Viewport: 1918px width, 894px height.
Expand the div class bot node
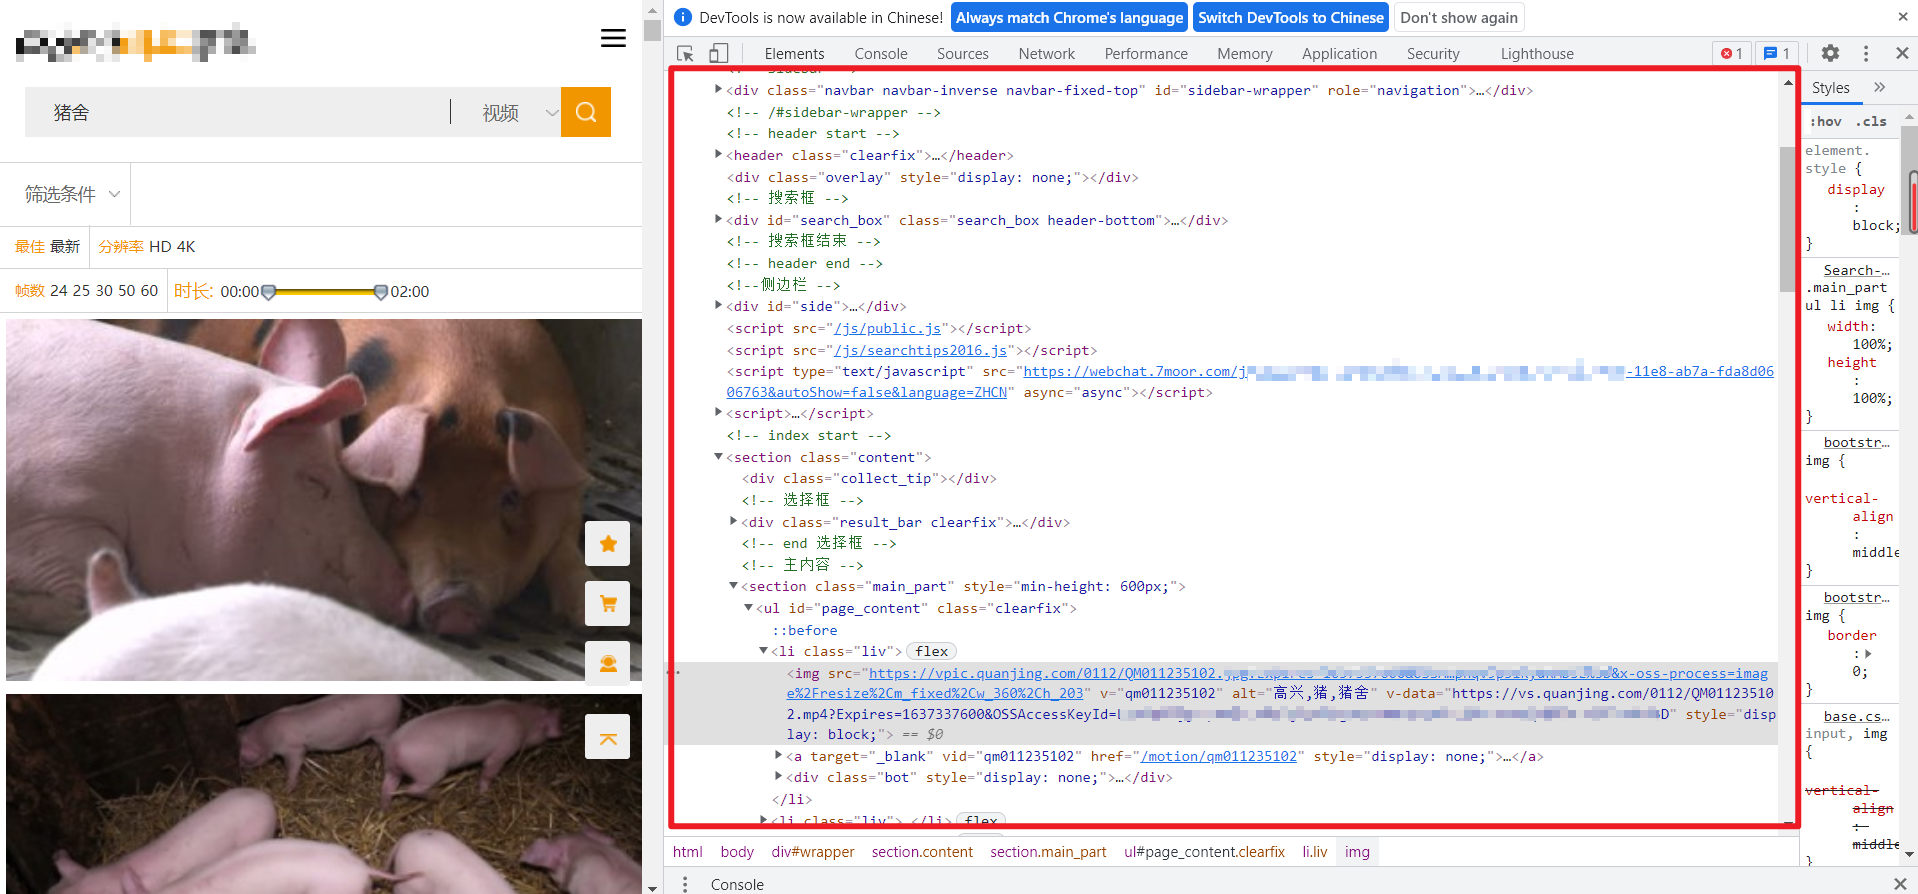coord(778,777)
